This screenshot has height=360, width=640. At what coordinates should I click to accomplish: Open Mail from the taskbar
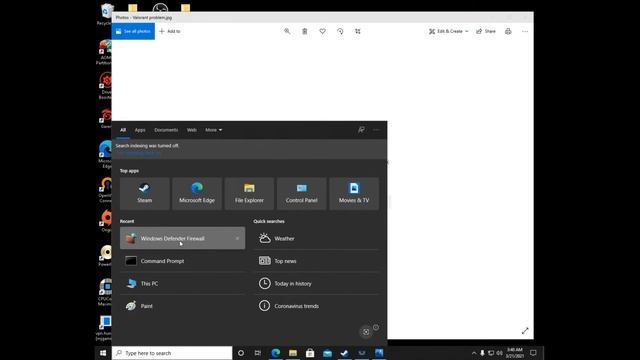coord(327,353)
